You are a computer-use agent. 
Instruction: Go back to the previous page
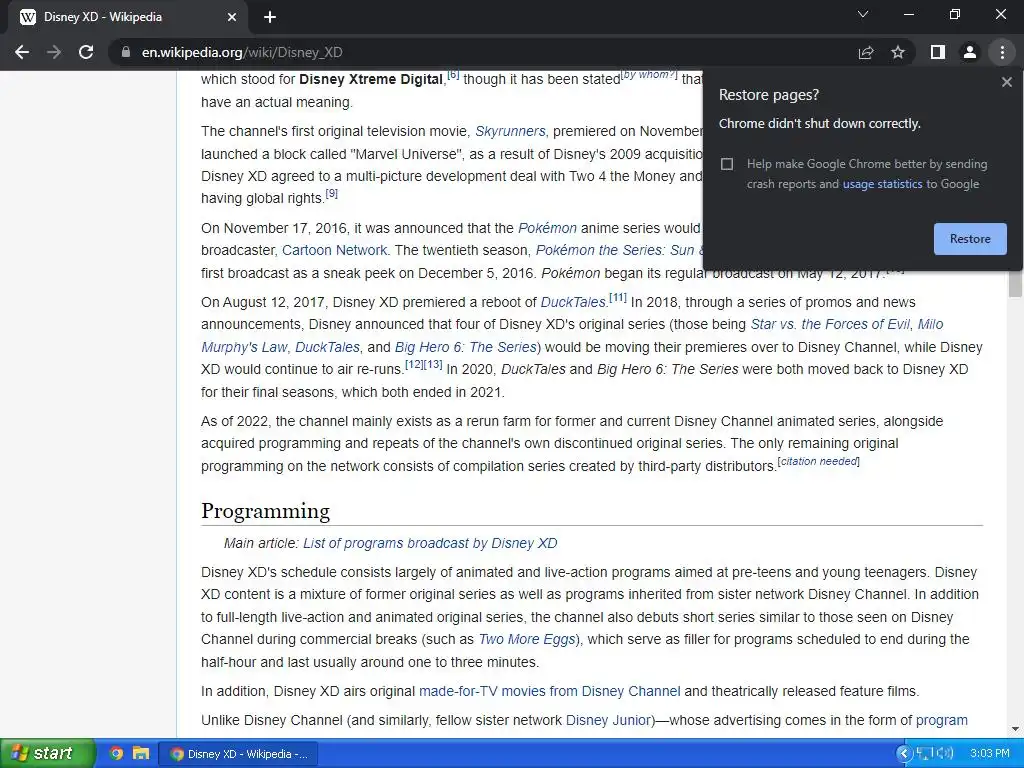pyautogui.click(x=22, y=52)
